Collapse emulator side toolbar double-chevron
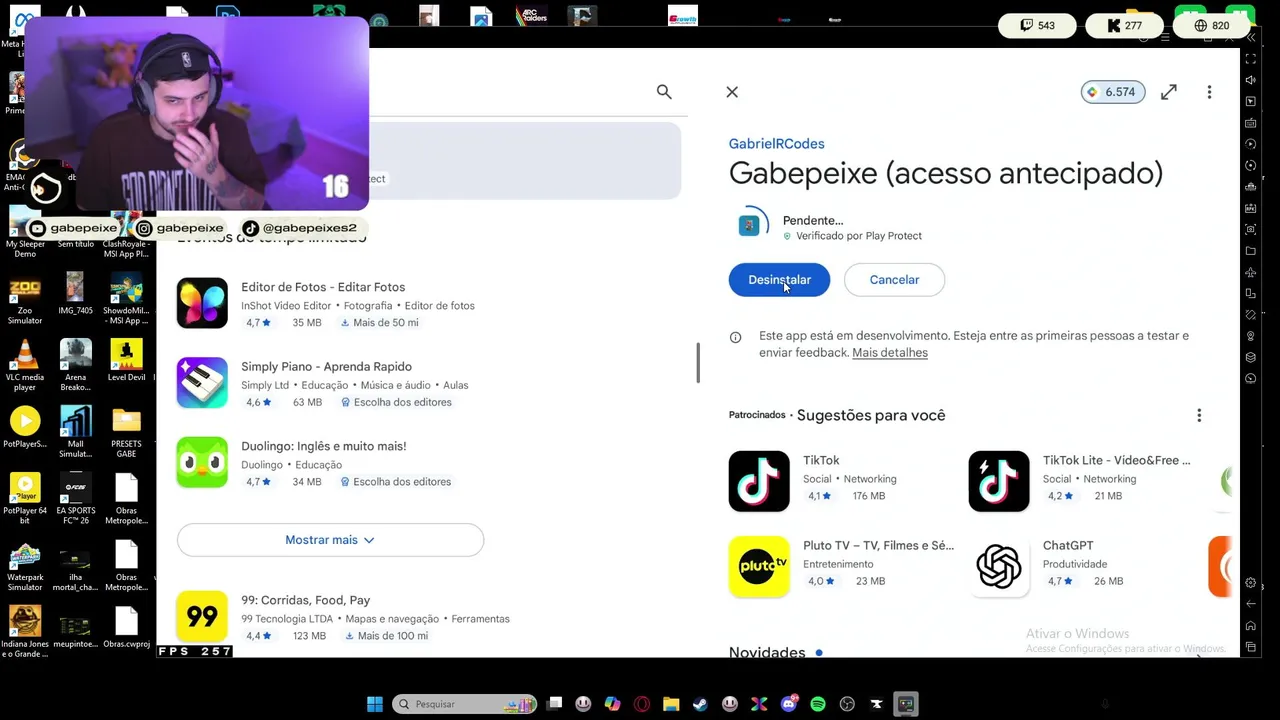This screenshot has height=720, width=1280. tap(1250, 38)
